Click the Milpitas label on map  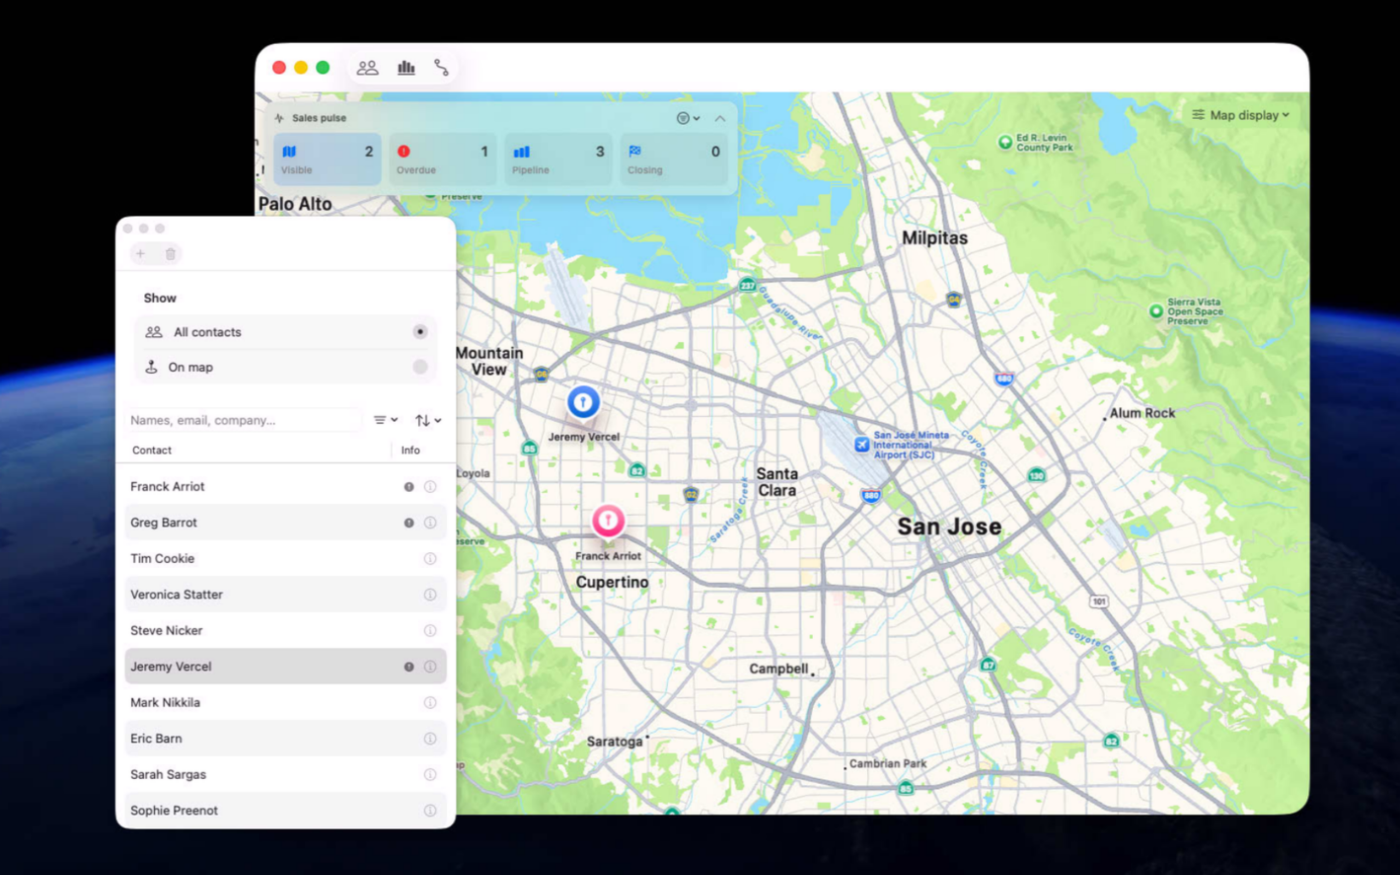(935, 238)
